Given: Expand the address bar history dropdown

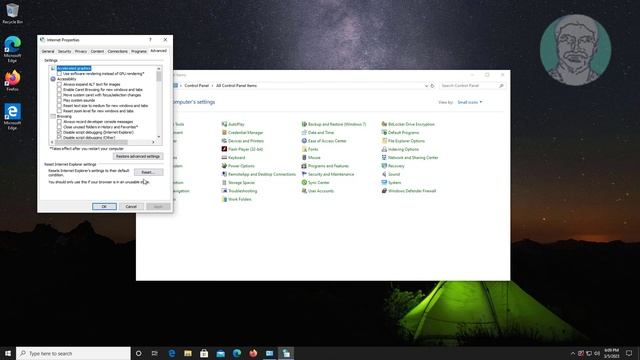Looking at the screenshot, I should pyautogui.click(x=426, y=86).
